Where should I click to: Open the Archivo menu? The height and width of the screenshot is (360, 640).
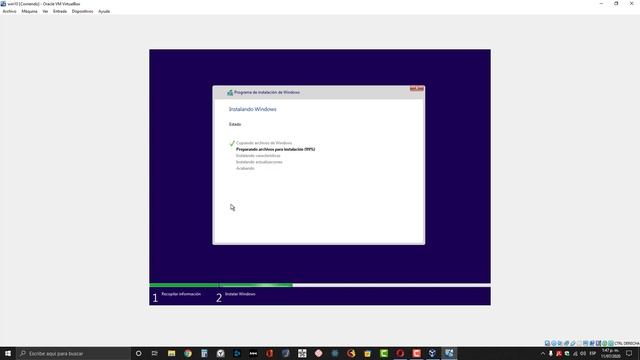tap(9, 11)
